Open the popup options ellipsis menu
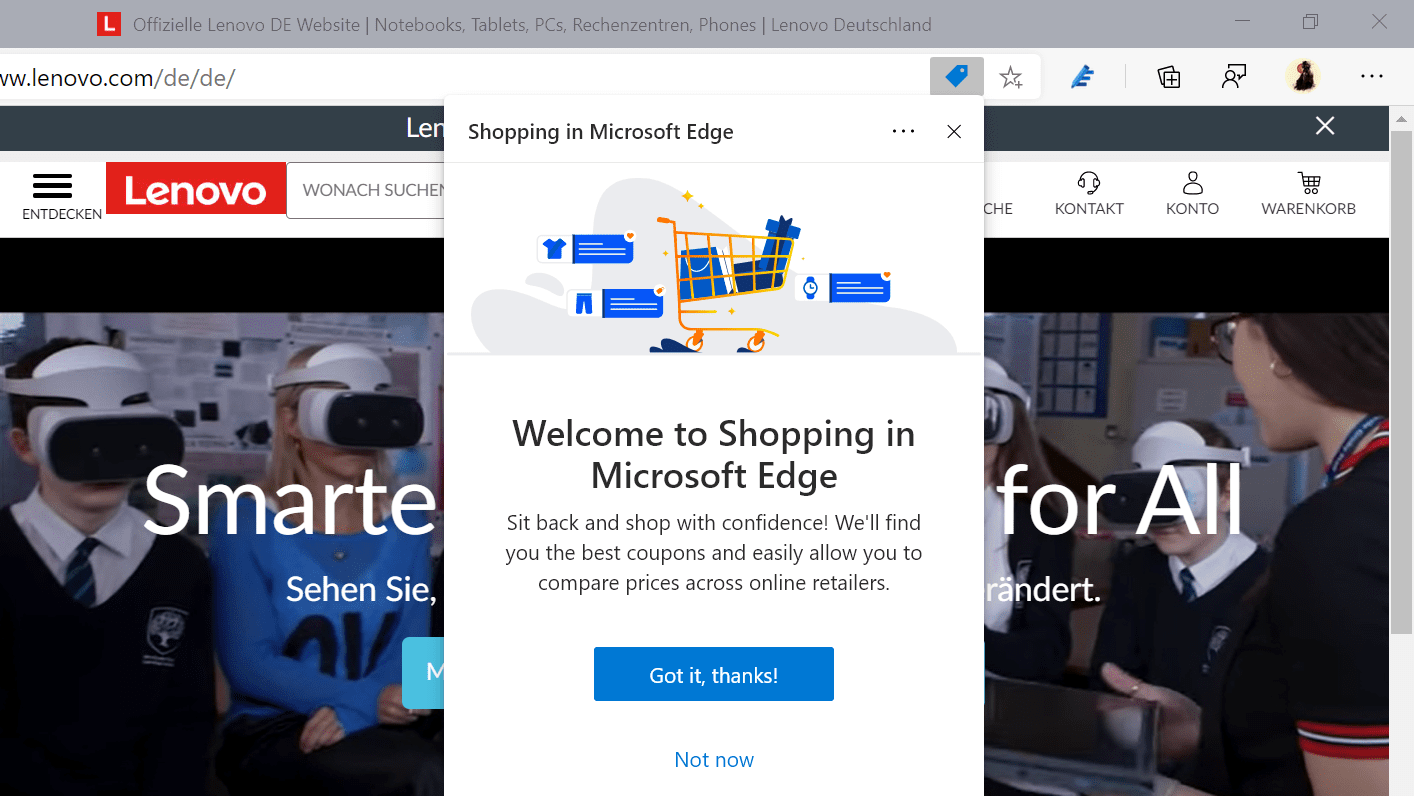This screenshot has height=796, width=1414. tap(903, 131)
